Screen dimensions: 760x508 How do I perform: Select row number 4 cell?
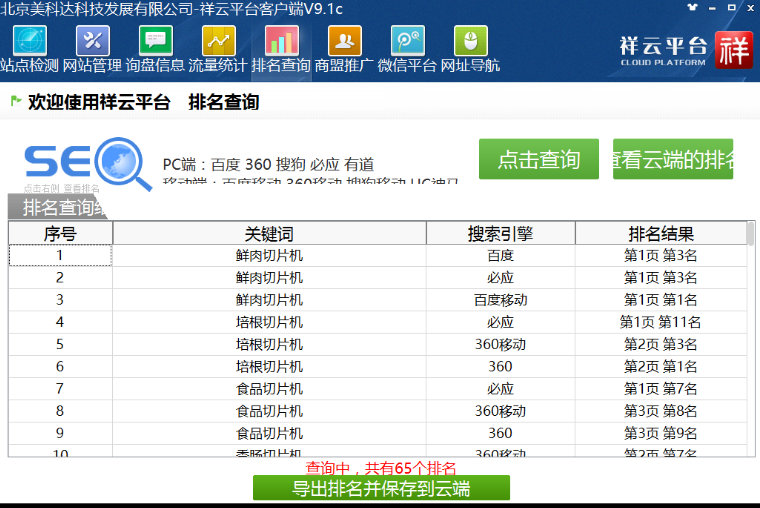61,322
